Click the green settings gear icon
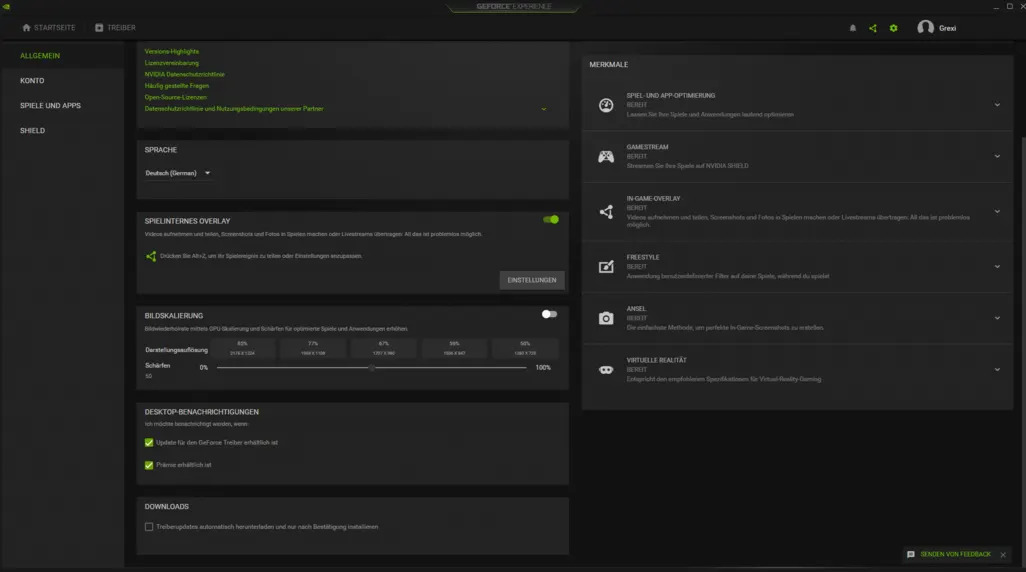The height and width of the screenshot is (572, 1026). pos(893,28)
